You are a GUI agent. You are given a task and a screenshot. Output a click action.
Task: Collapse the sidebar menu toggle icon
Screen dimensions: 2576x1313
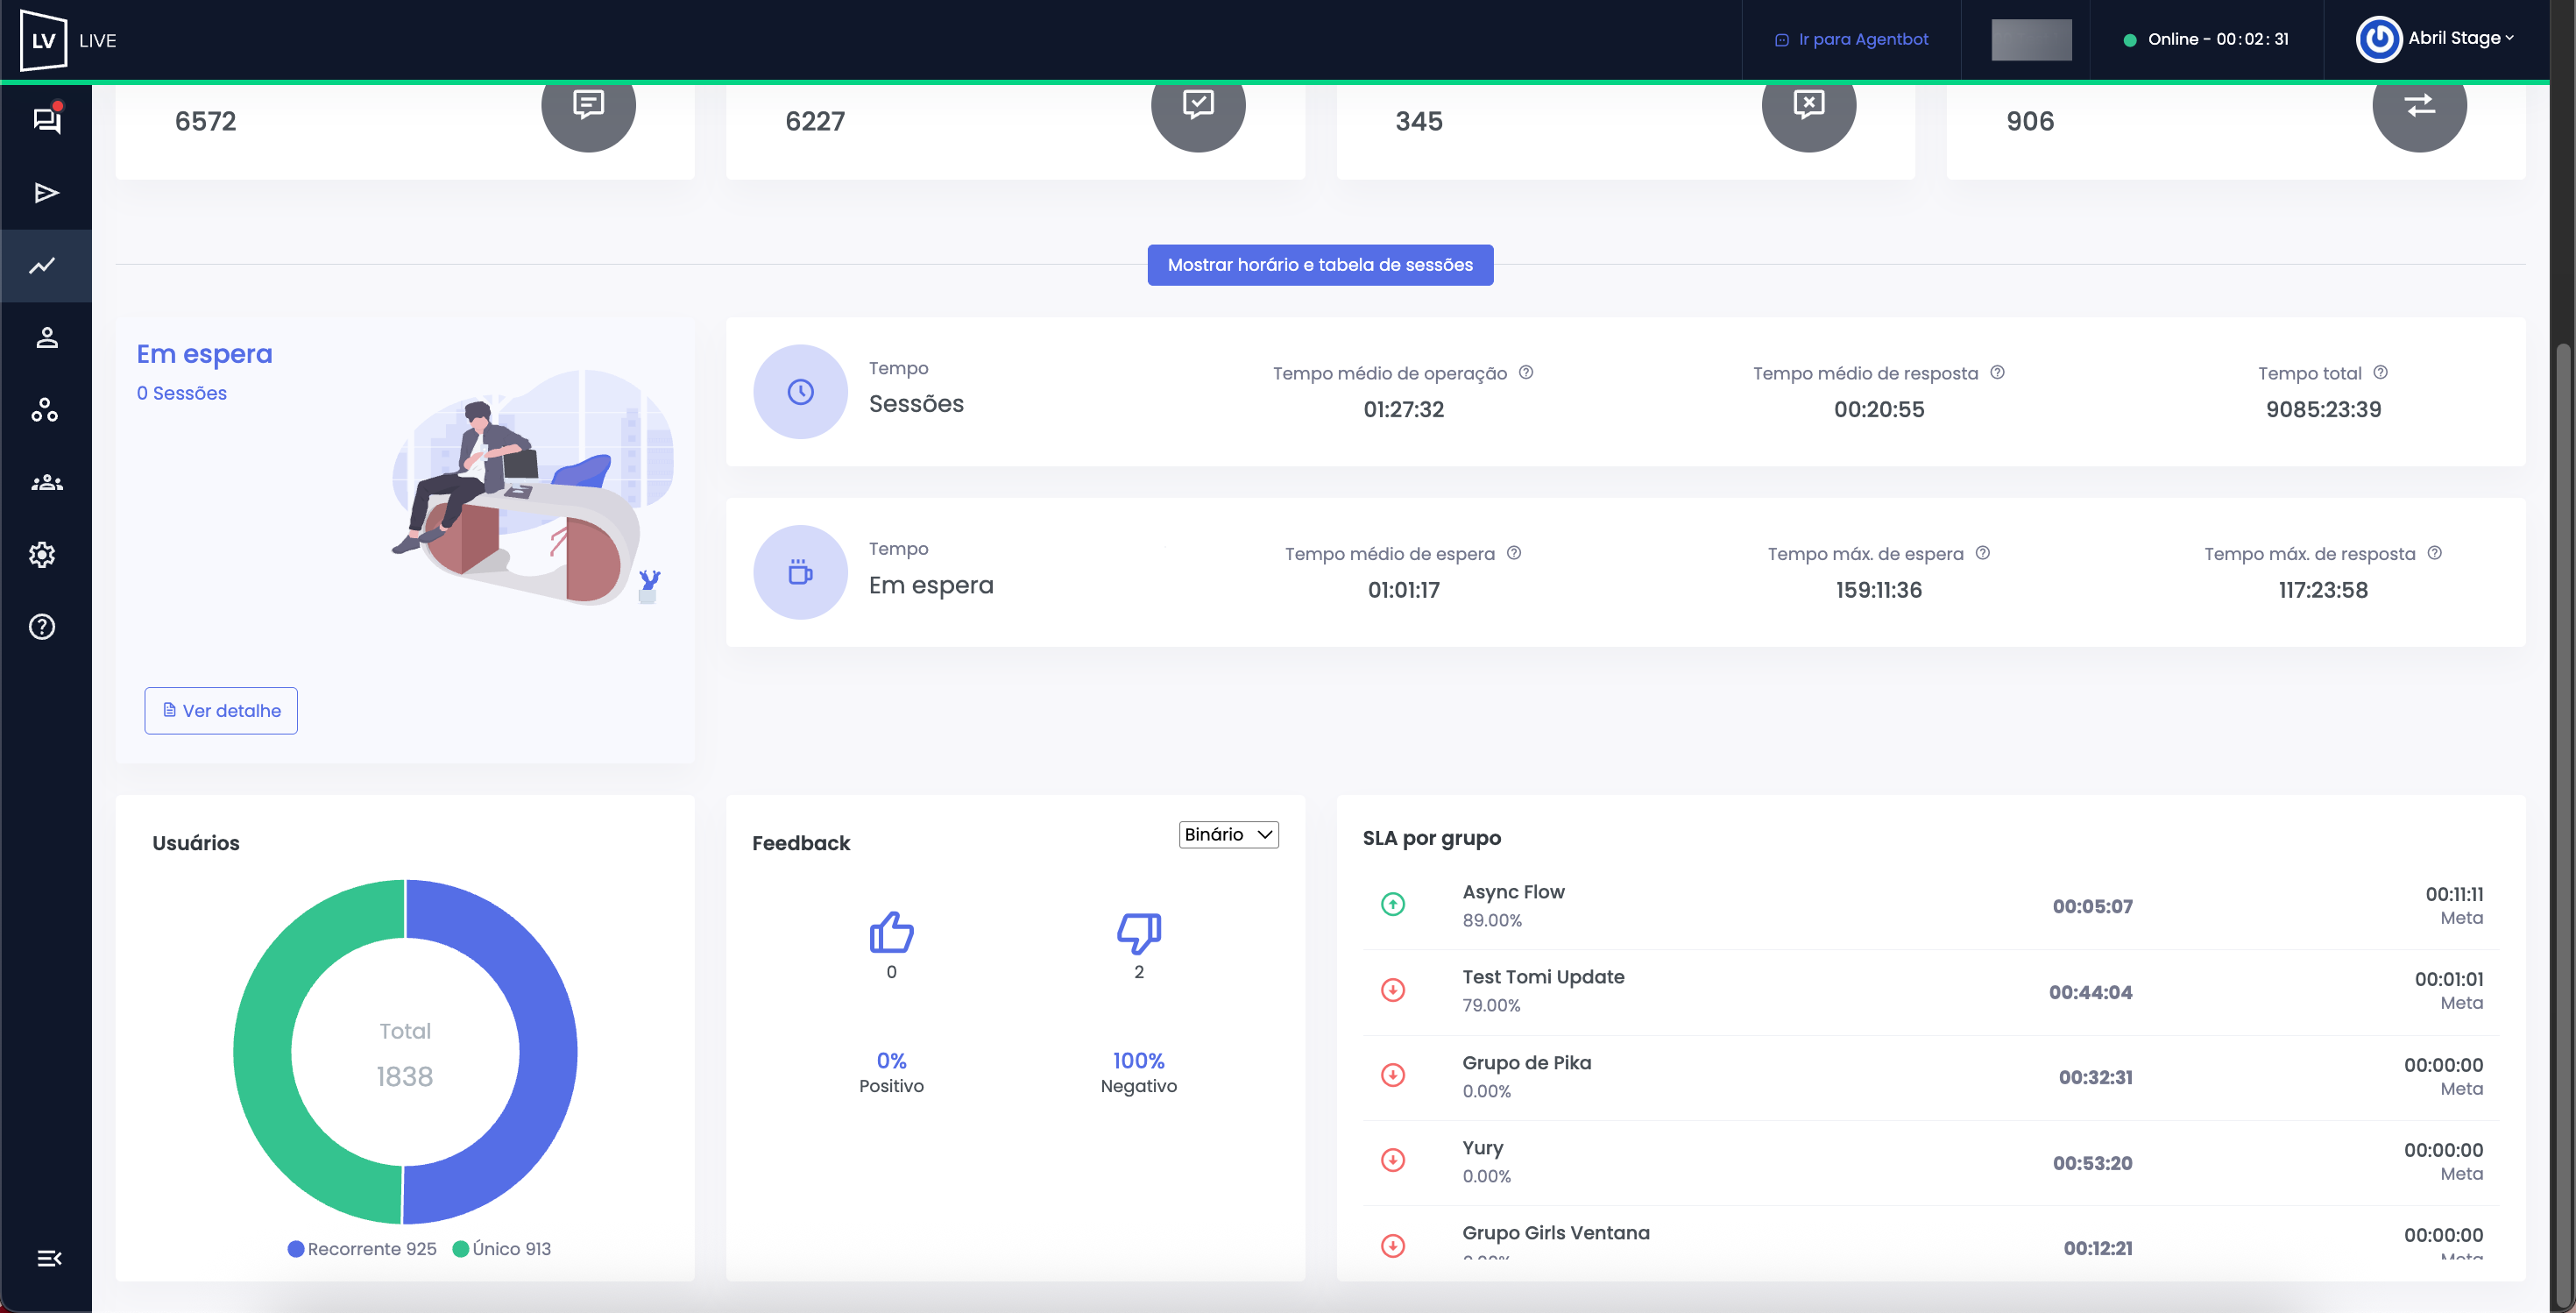click(48, 1258)
